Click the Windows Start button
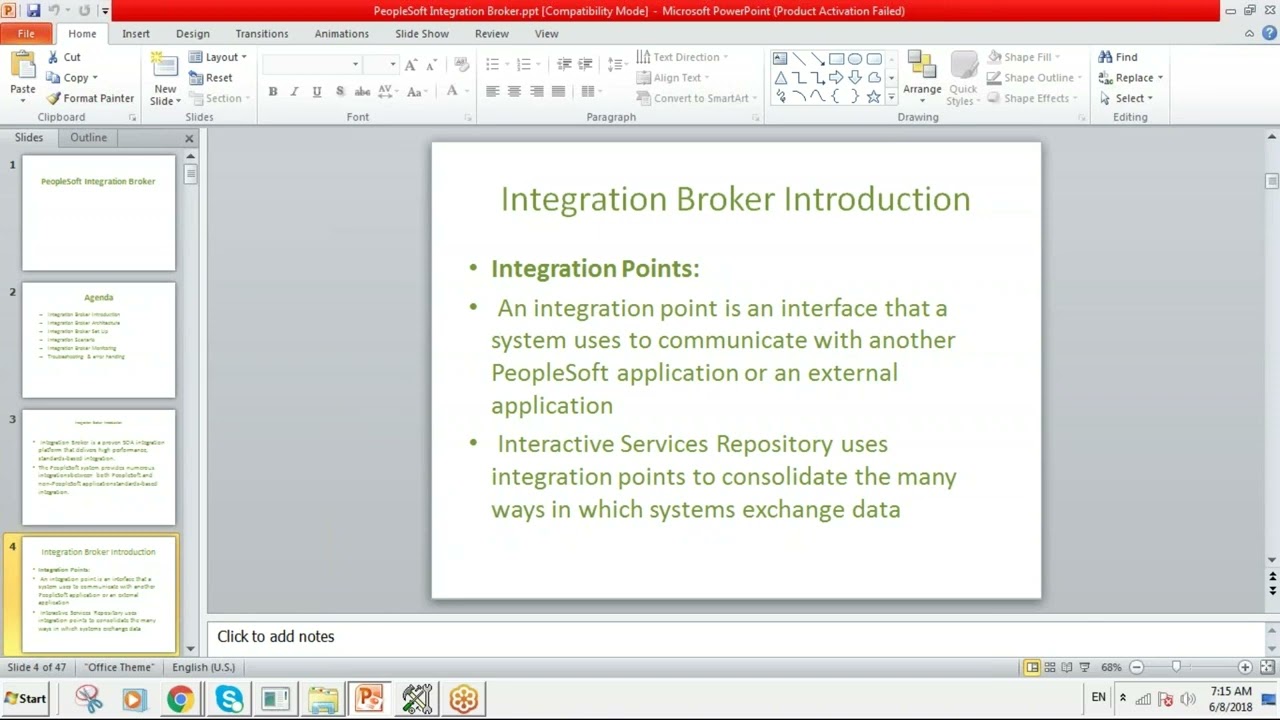 (x=26, y=699)
